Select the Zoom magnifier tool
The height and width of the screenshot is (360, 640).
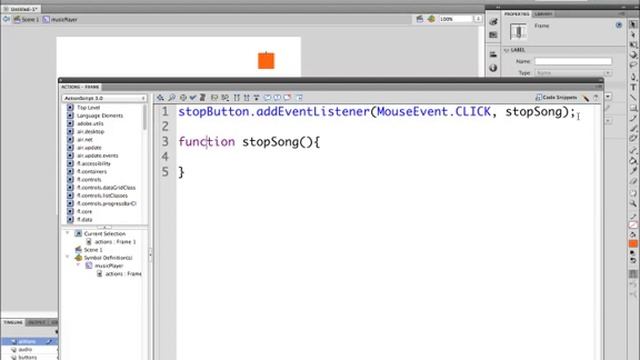coord(633,203)
